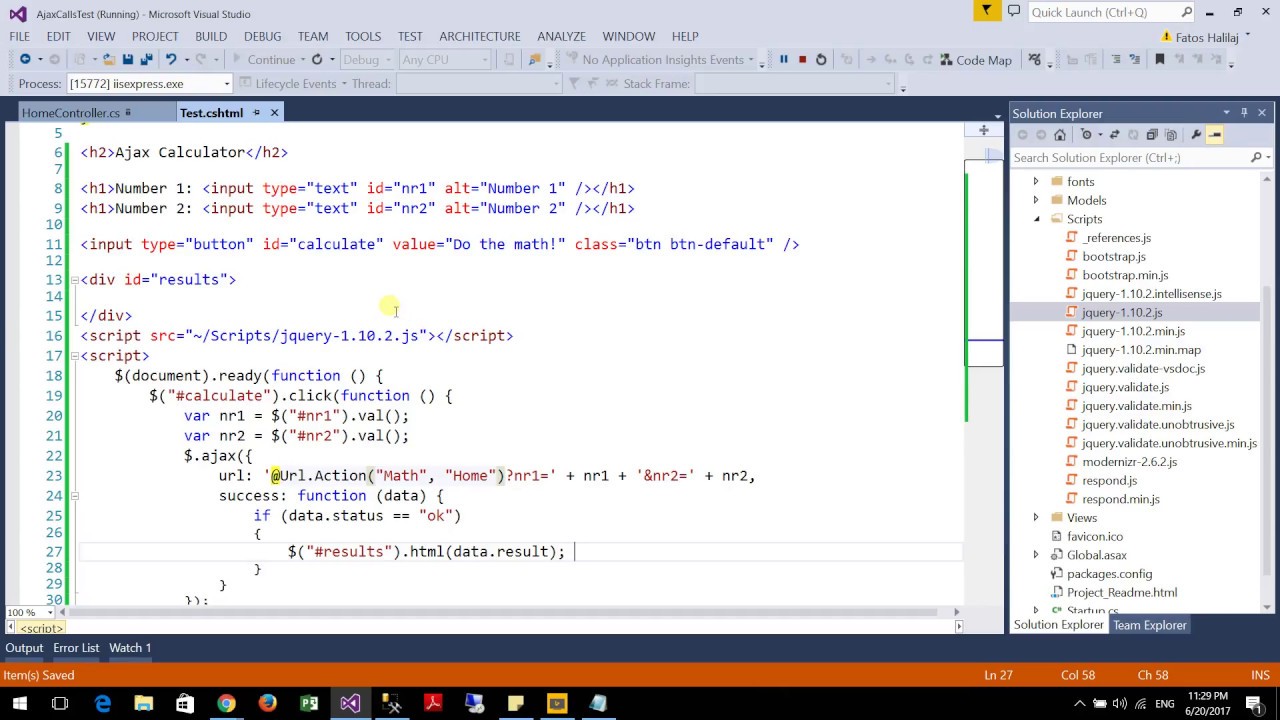Viewport: 1280px width, 720px height.
Task: Open the Windows Start button
Action: coord(19,704)
